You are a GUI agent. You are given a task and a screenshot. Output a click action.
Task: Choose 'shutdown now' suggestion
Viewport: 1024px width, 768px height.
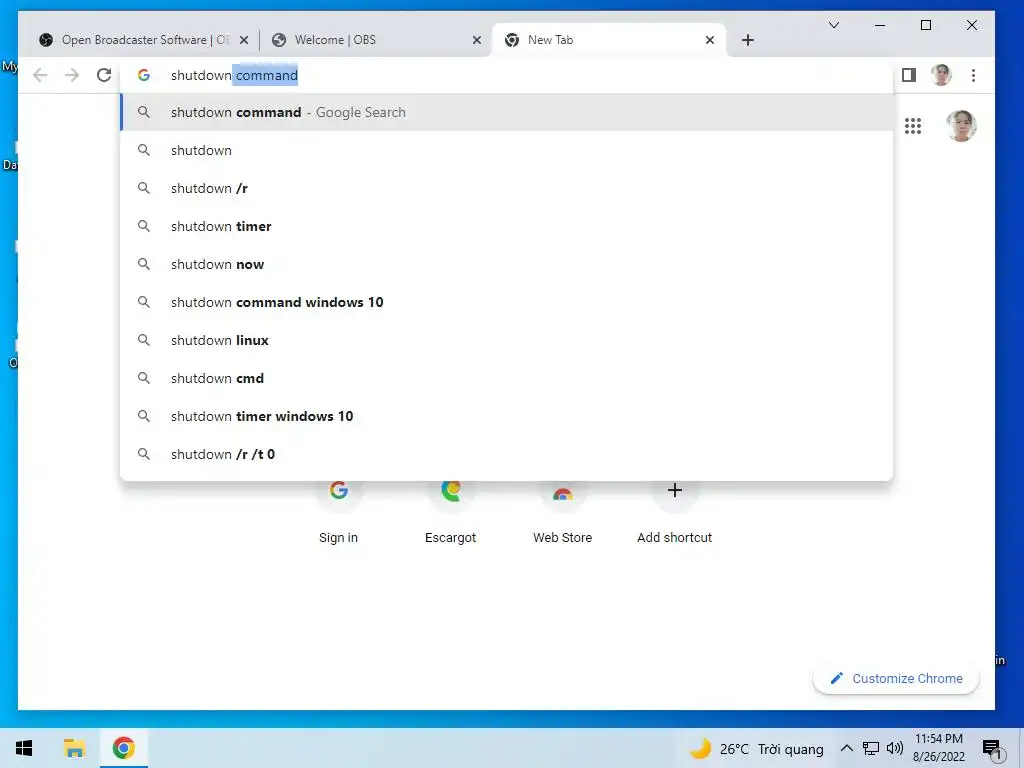point(507,264)
